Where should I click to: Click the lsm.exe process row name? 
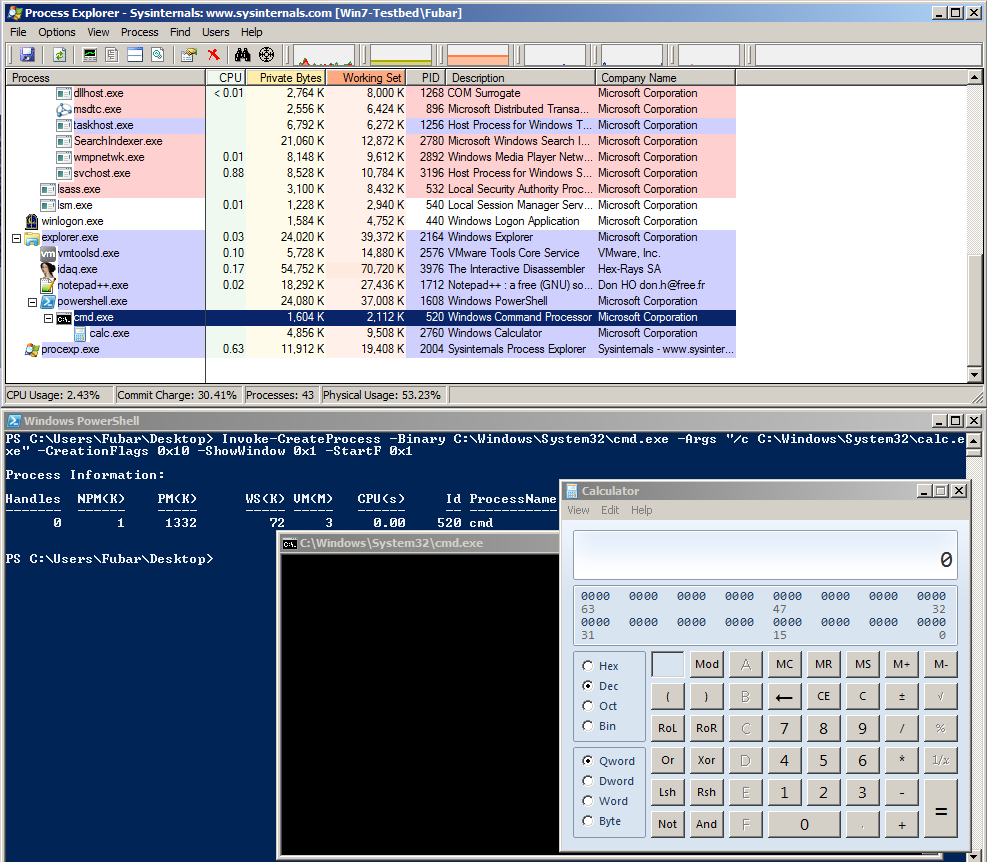point(75,205)
